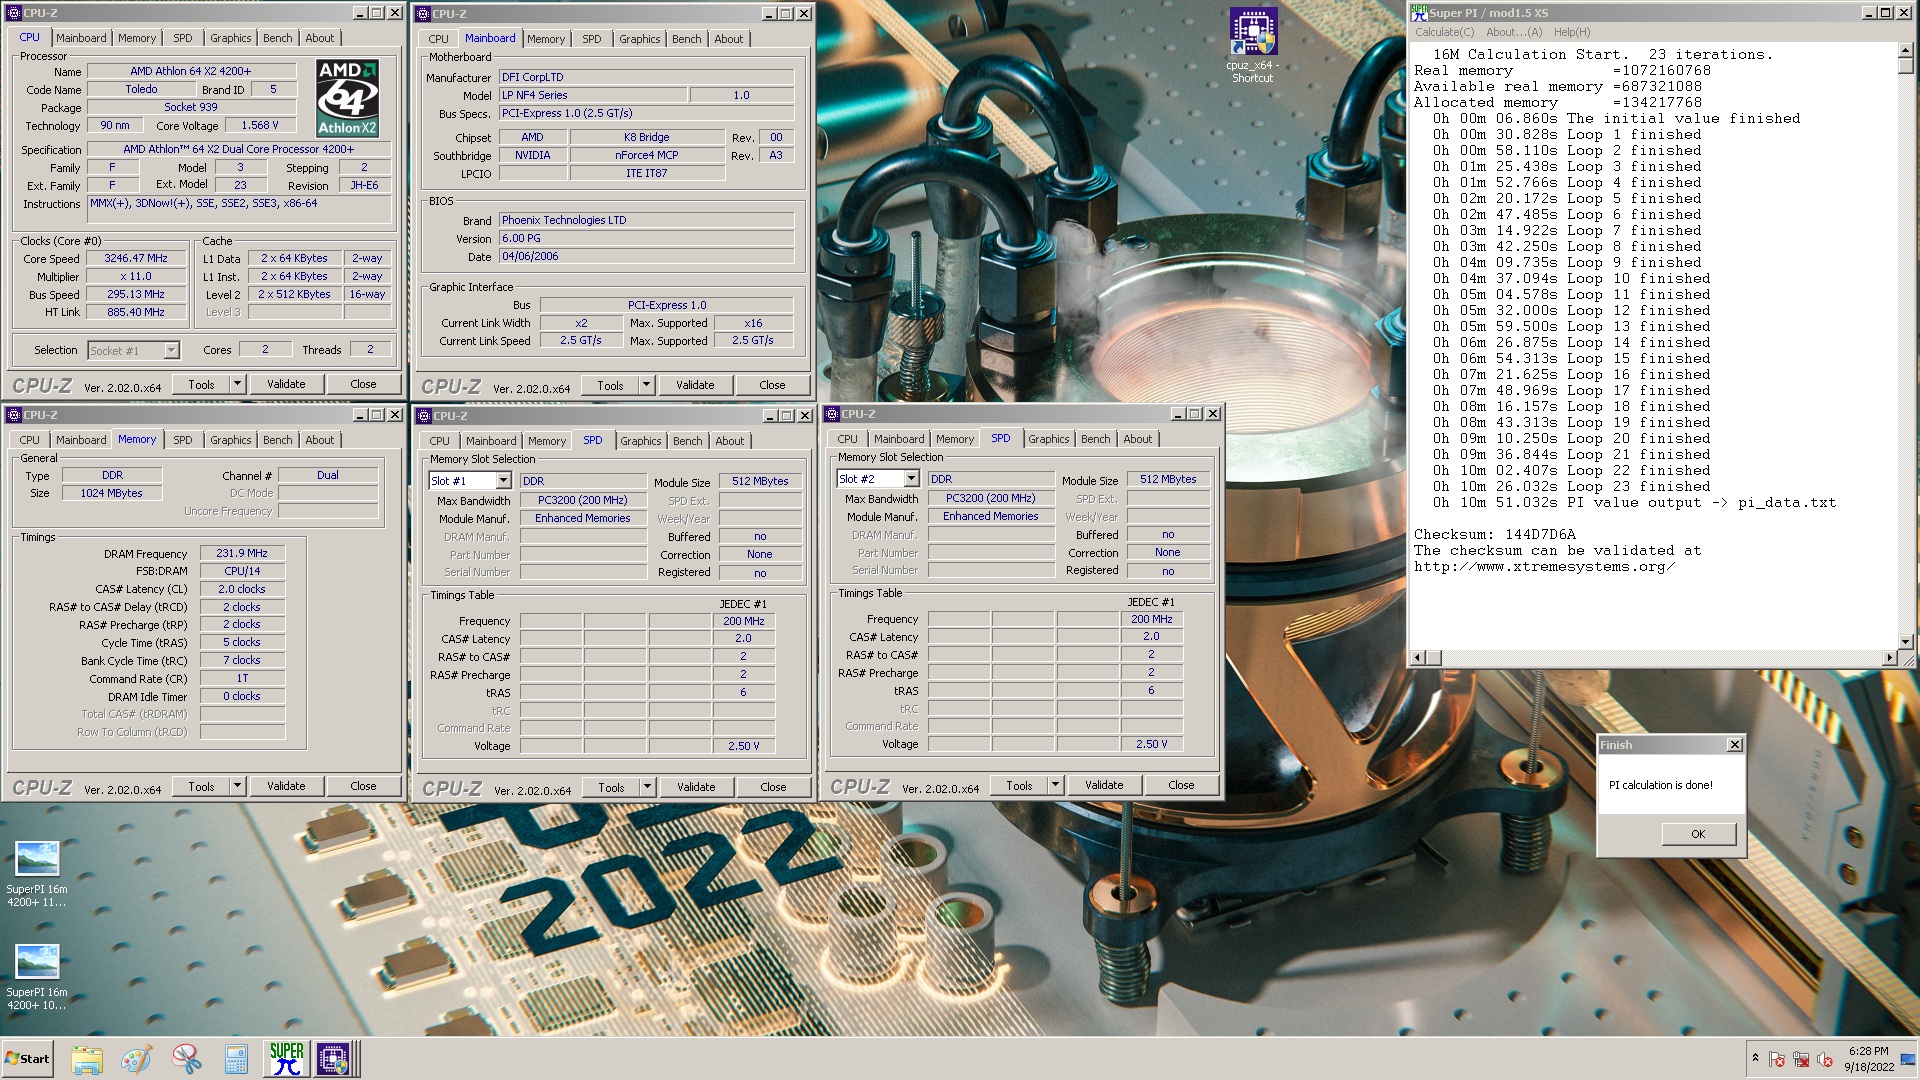Image resolution: width=1920 pixels, height=1080 pixels.
Task: Click Close button in Mainboard-tab CPU-Z window
Action: tap(772, 385)
